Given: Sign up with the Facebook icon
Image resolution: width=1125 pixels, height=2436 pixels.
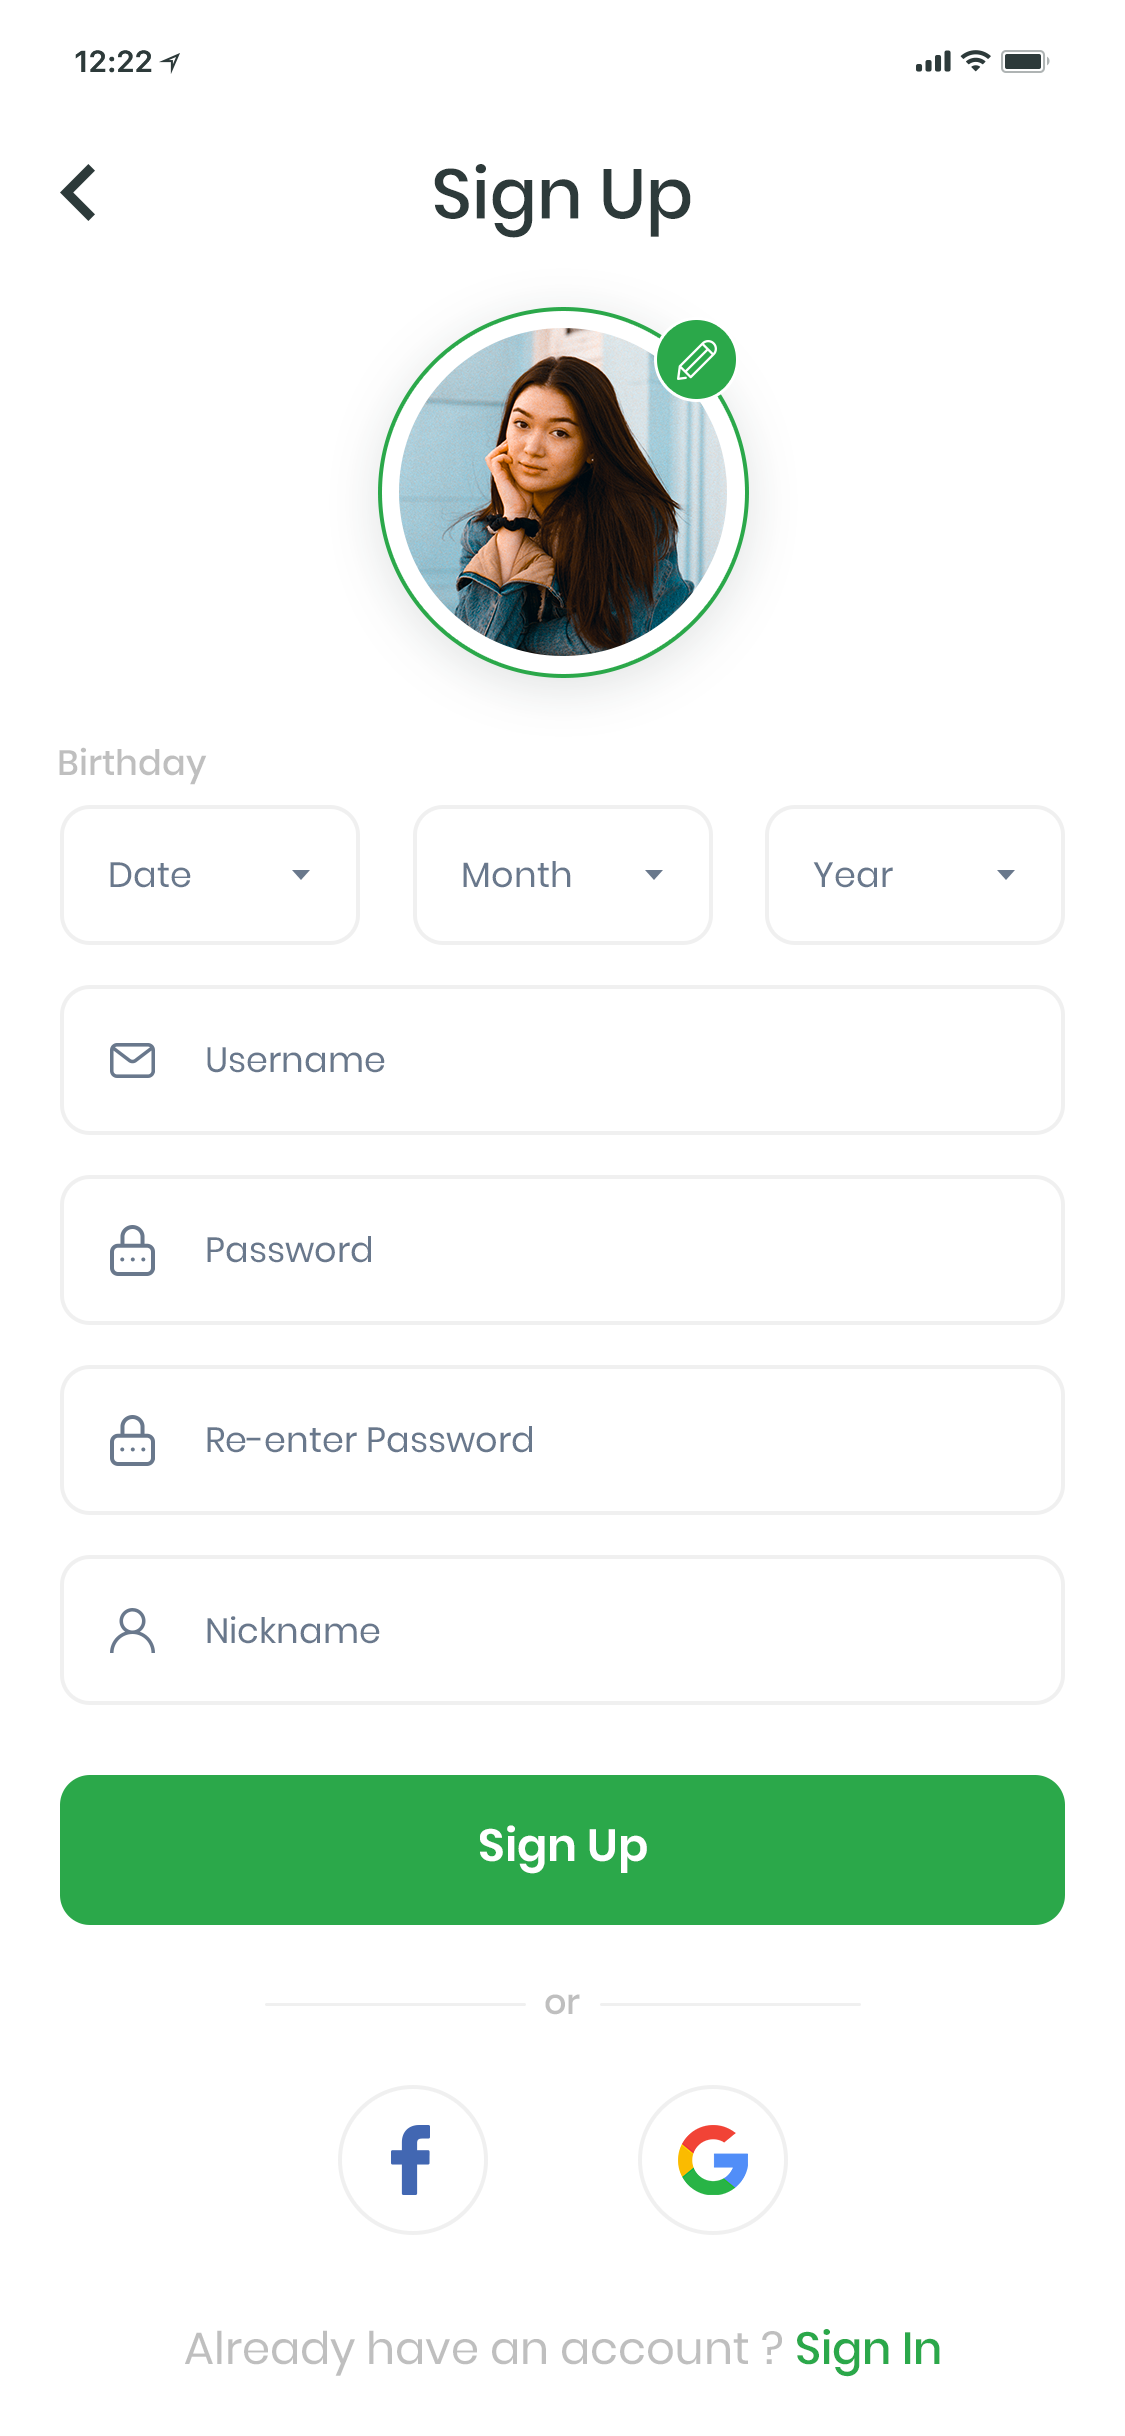Looking at the screenshot, I should click(x=413, y=2160).
